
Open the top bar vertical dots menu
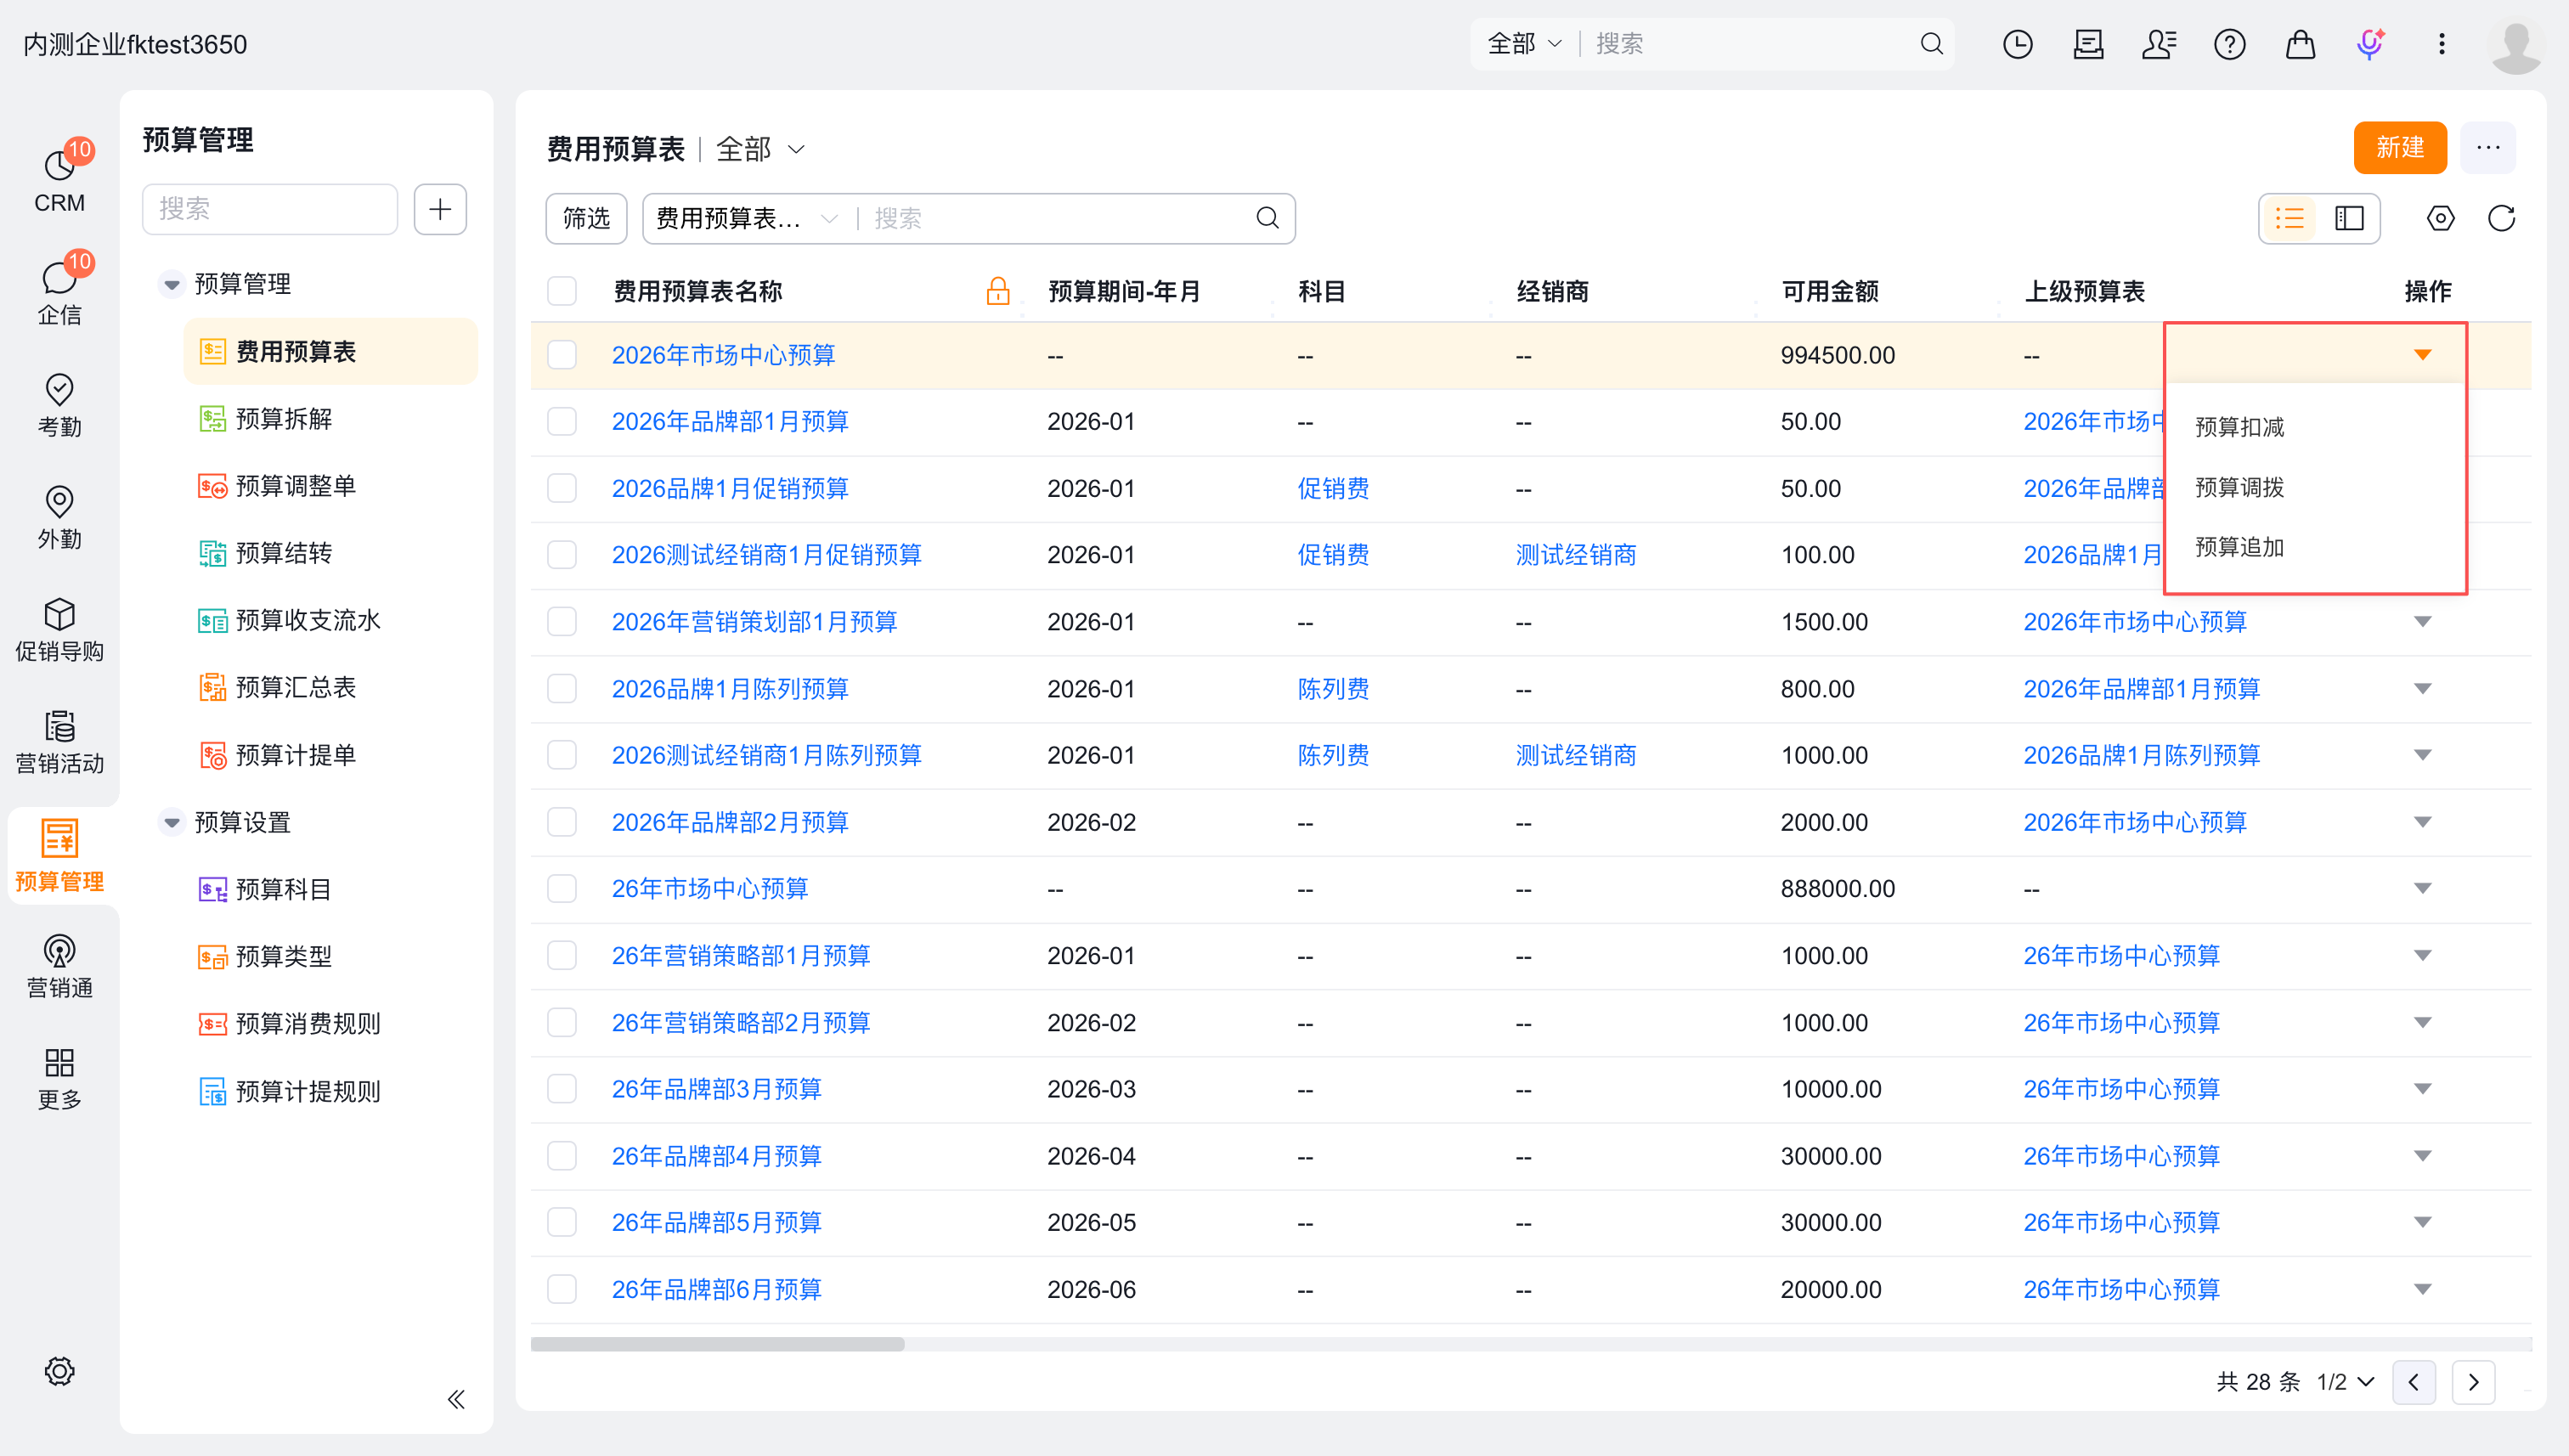click(2442, 44)
